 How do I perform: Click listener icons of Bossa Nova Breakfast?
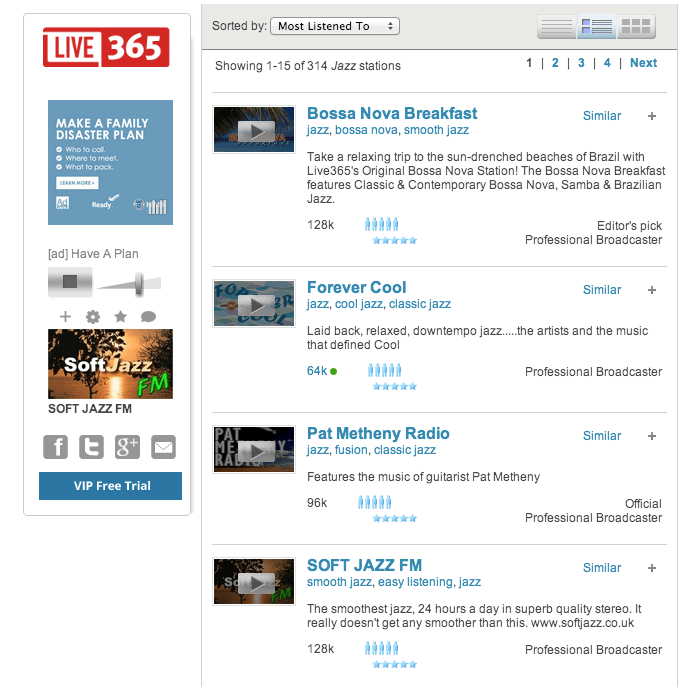click(x=382, y=224)
